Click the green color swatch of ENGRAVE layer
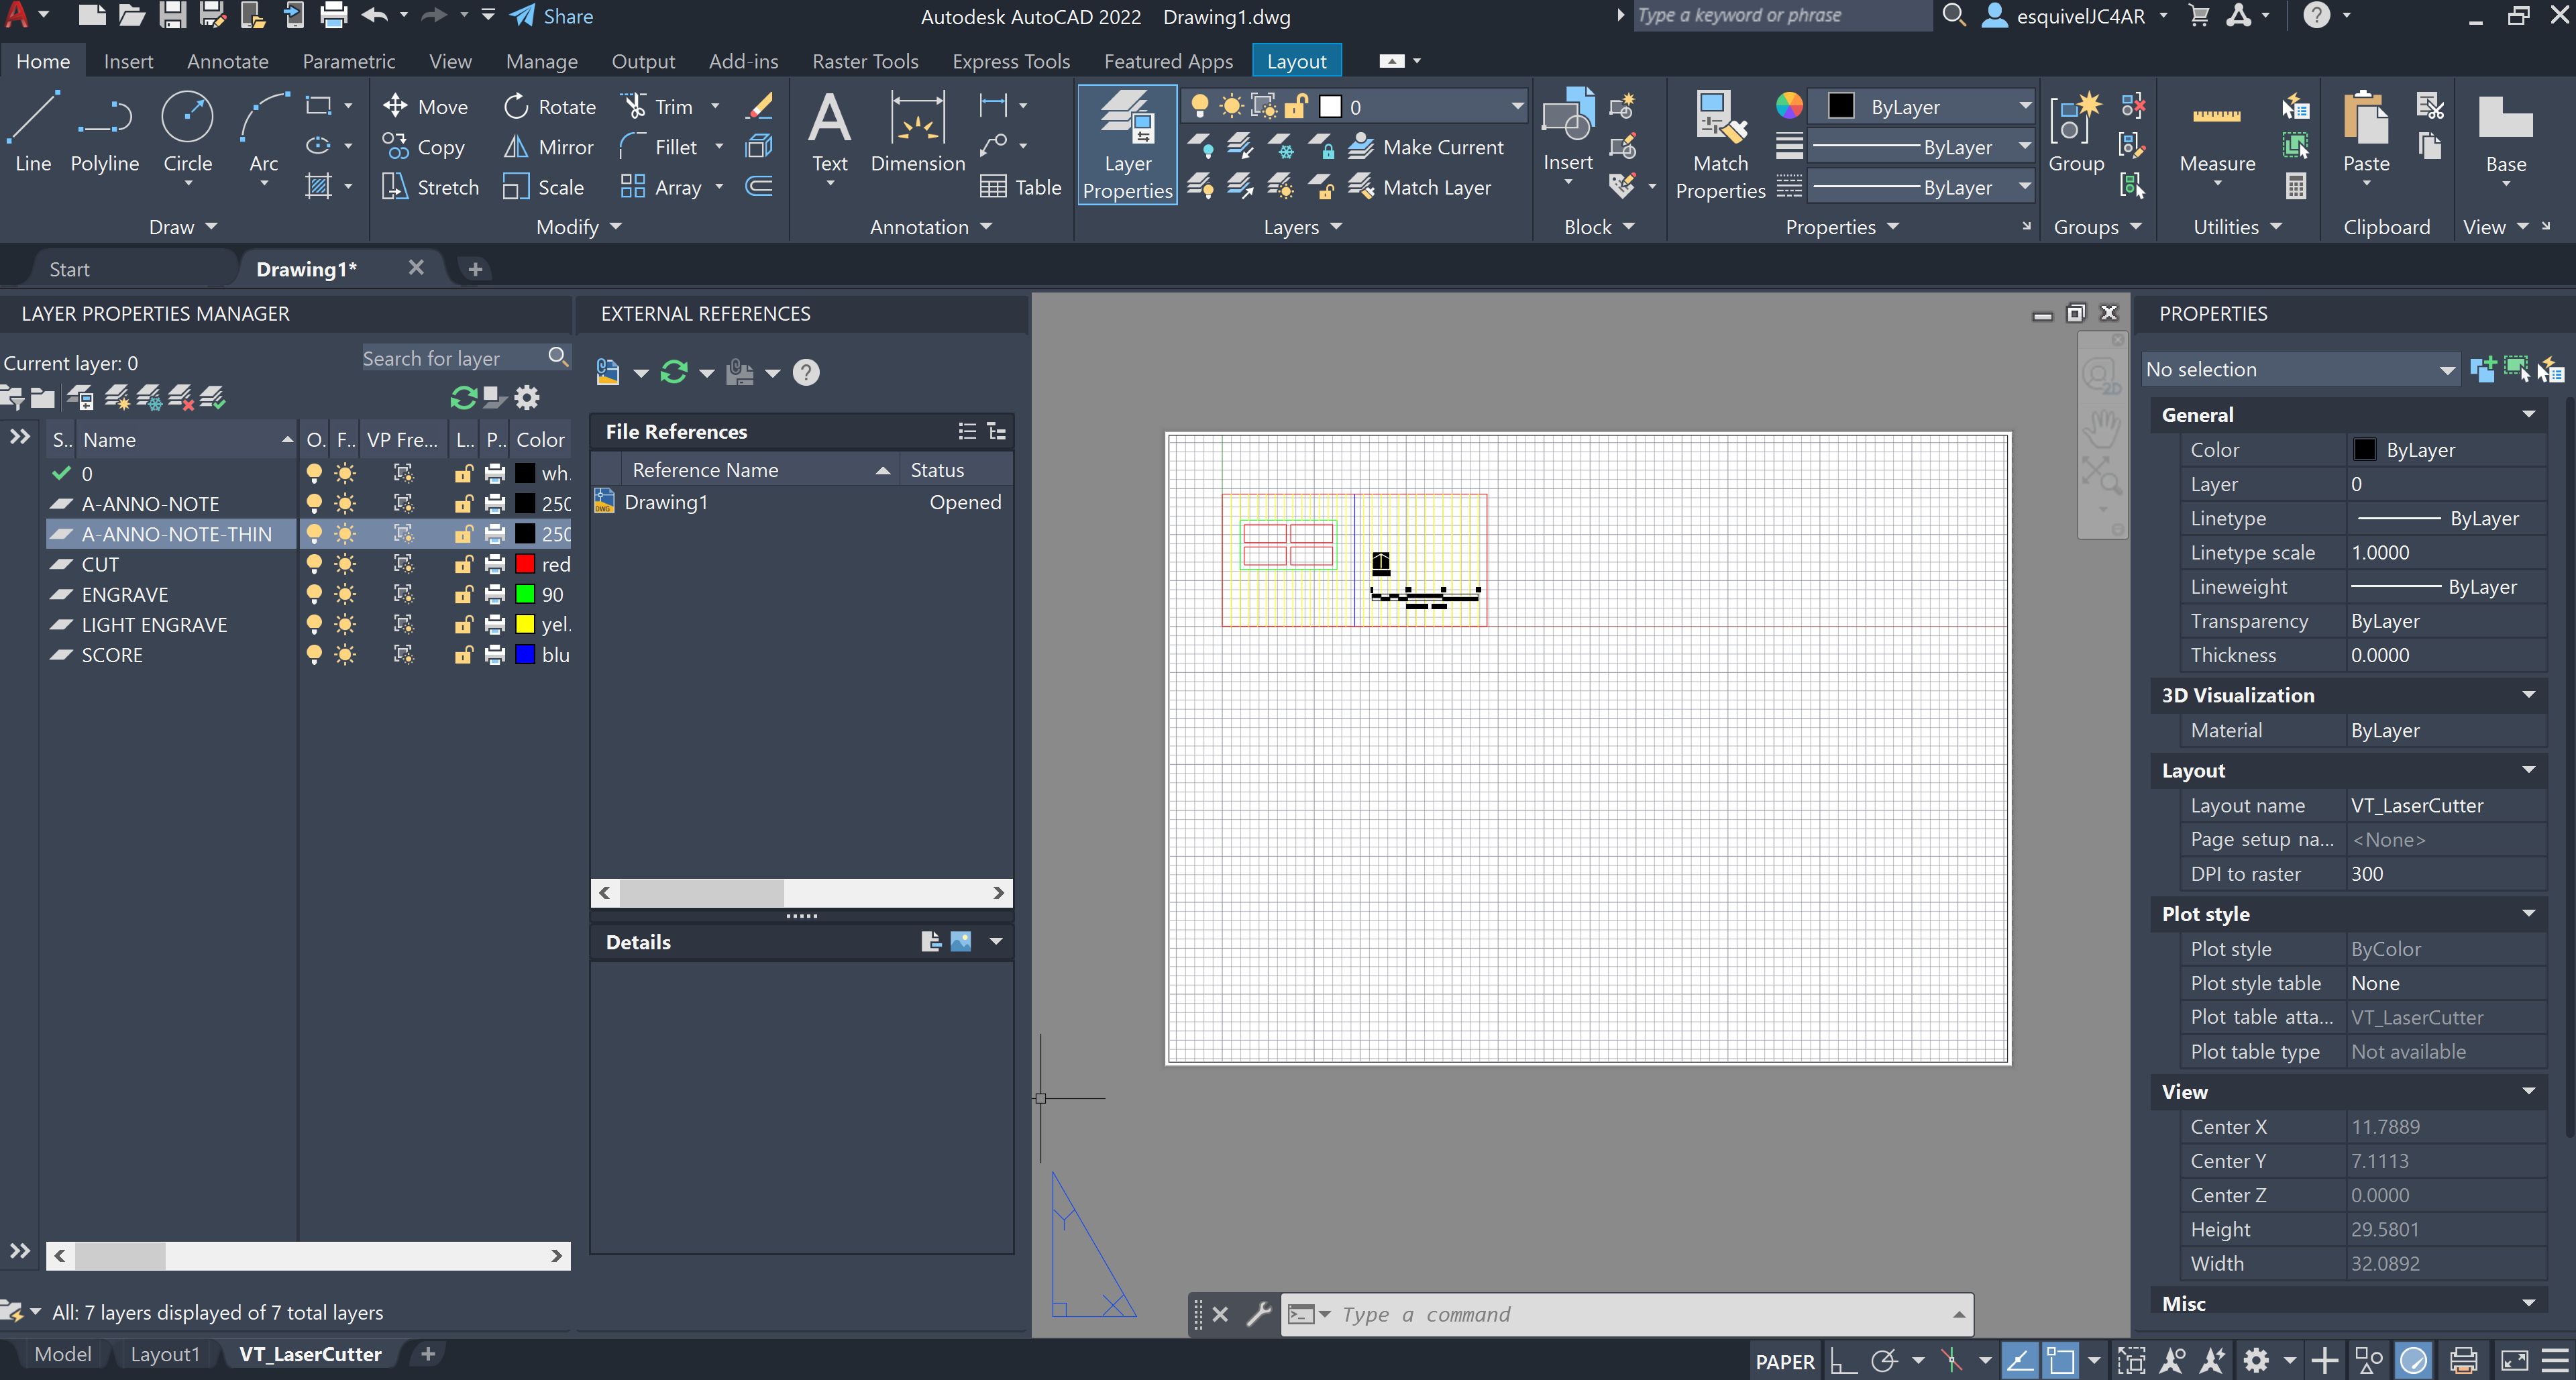This screenshot has height=1380, width=2576. [x=525, y=594]
